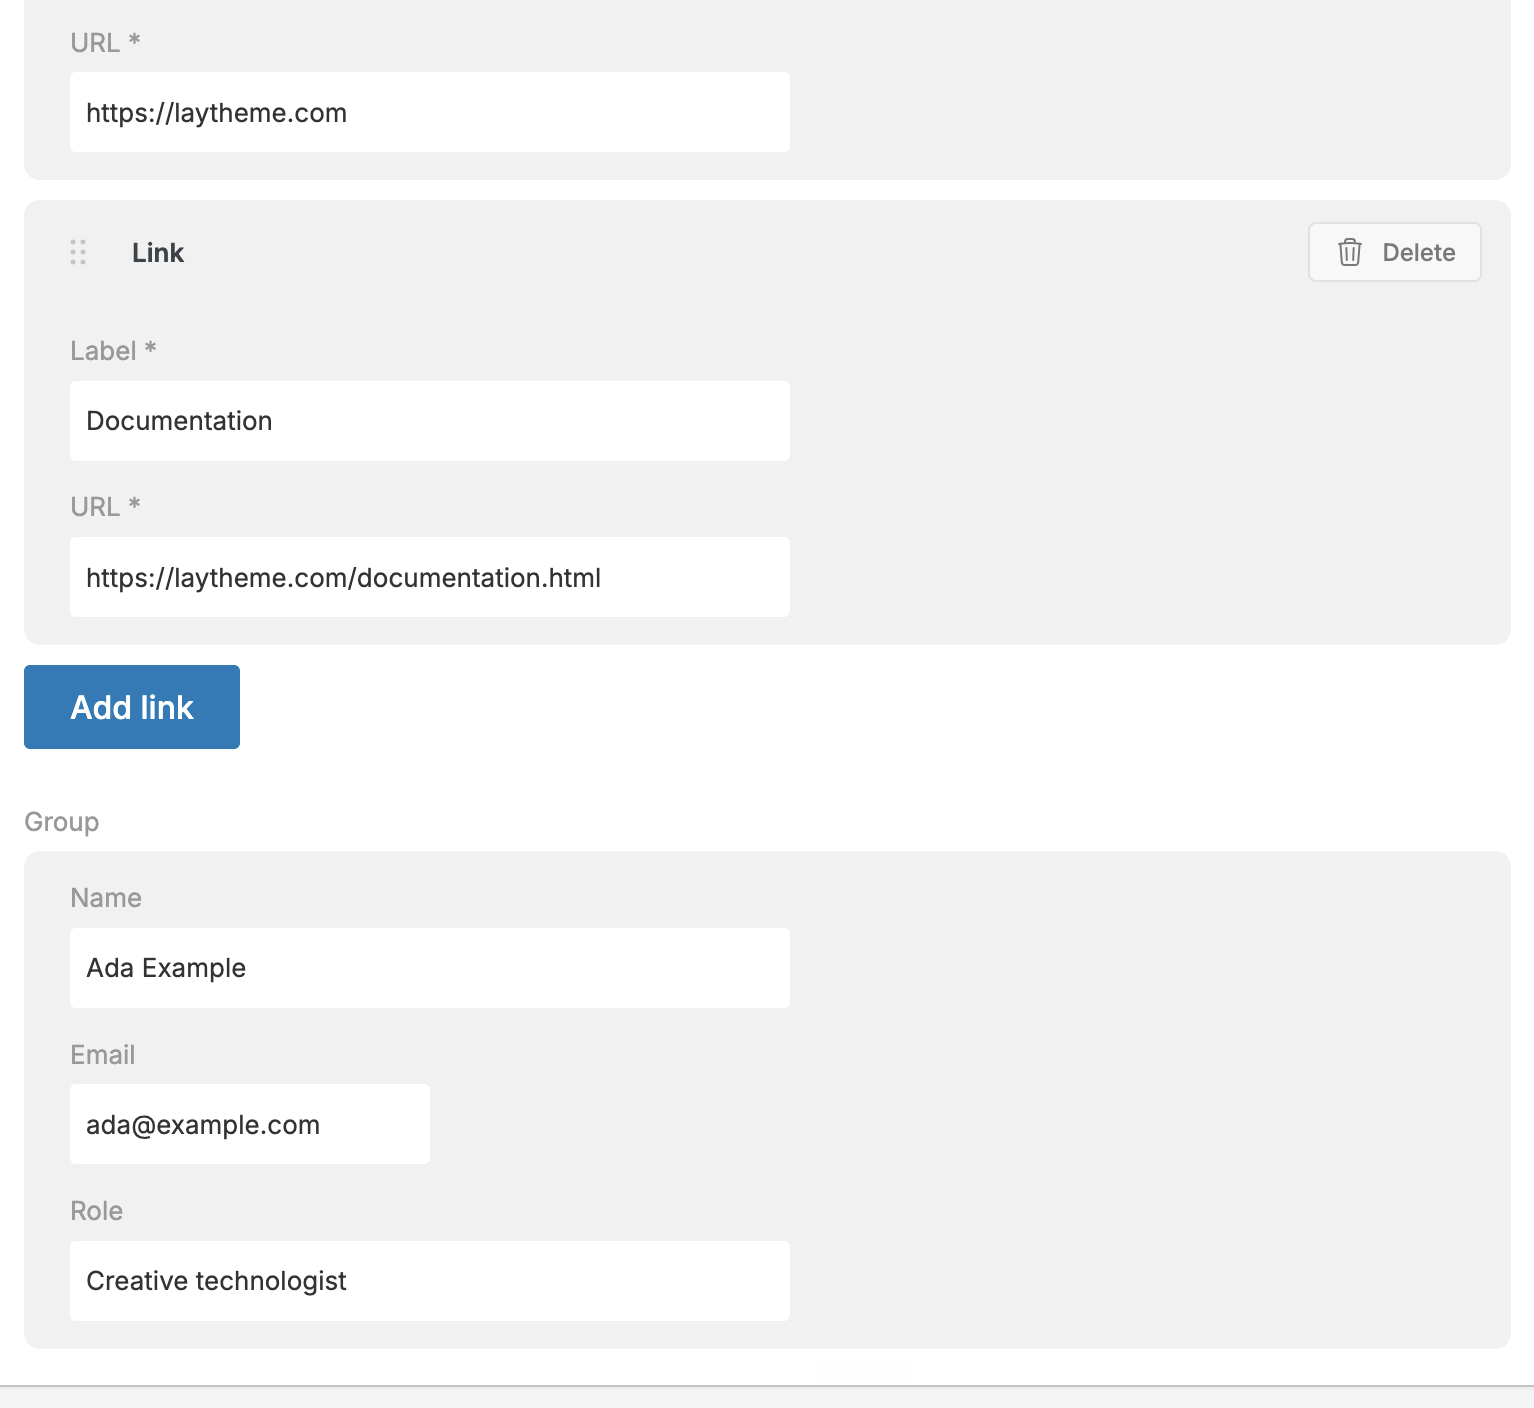Click the Role field caption
Viewport: 1534px width, 1408px height.
pos(97,1211)
